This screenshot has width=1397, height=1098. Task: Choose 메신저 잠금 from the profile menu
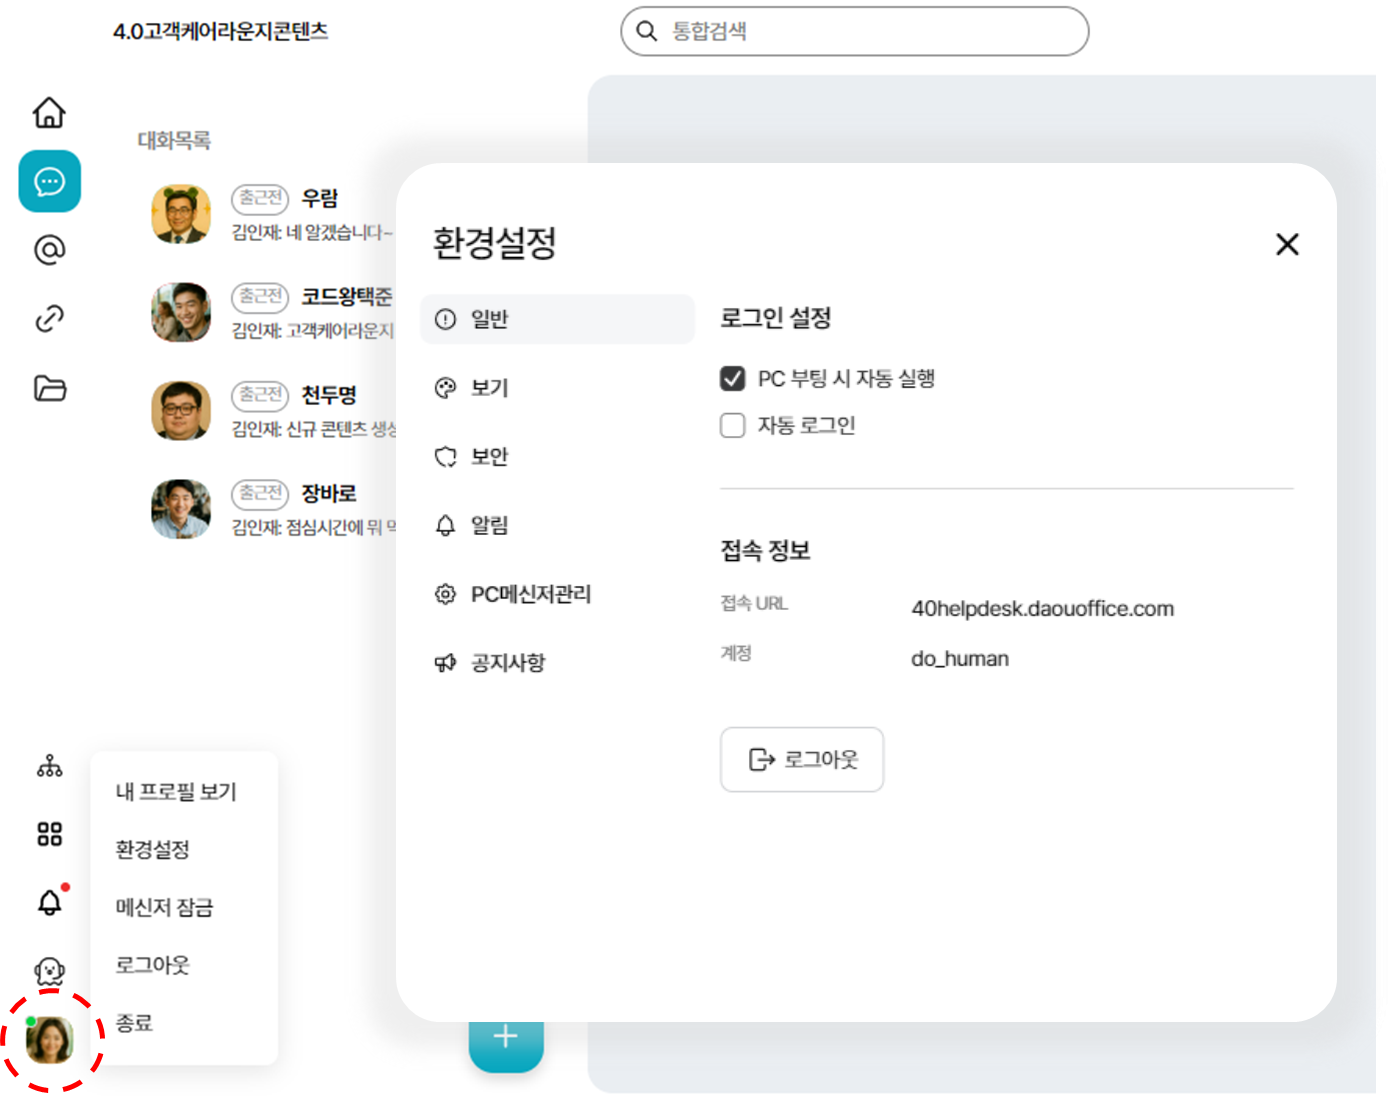[x=164, y=907]
